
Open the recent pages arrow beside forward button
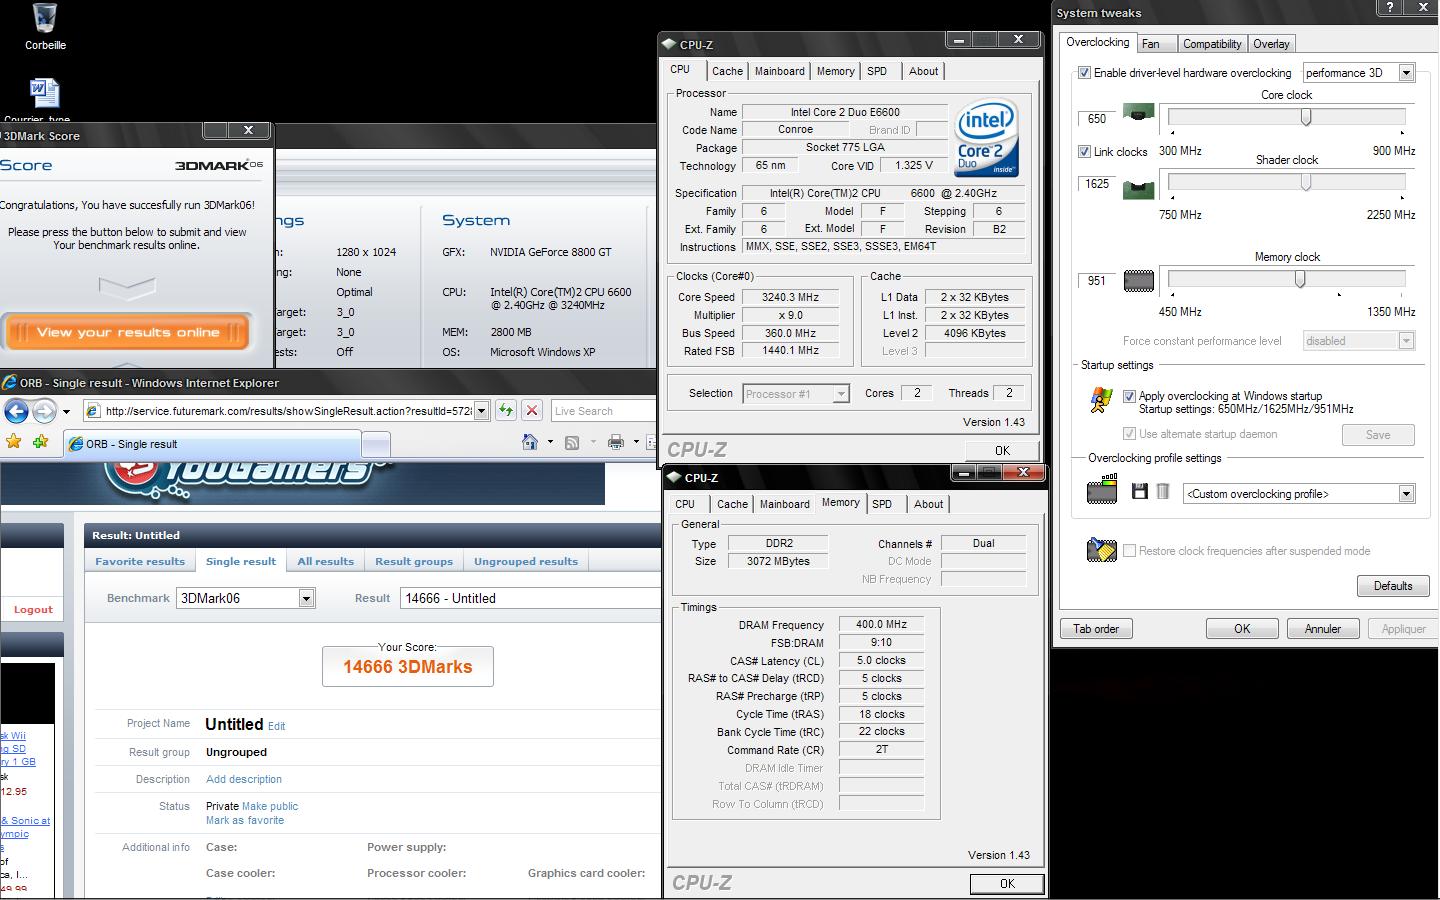click(x=66, y=412)
